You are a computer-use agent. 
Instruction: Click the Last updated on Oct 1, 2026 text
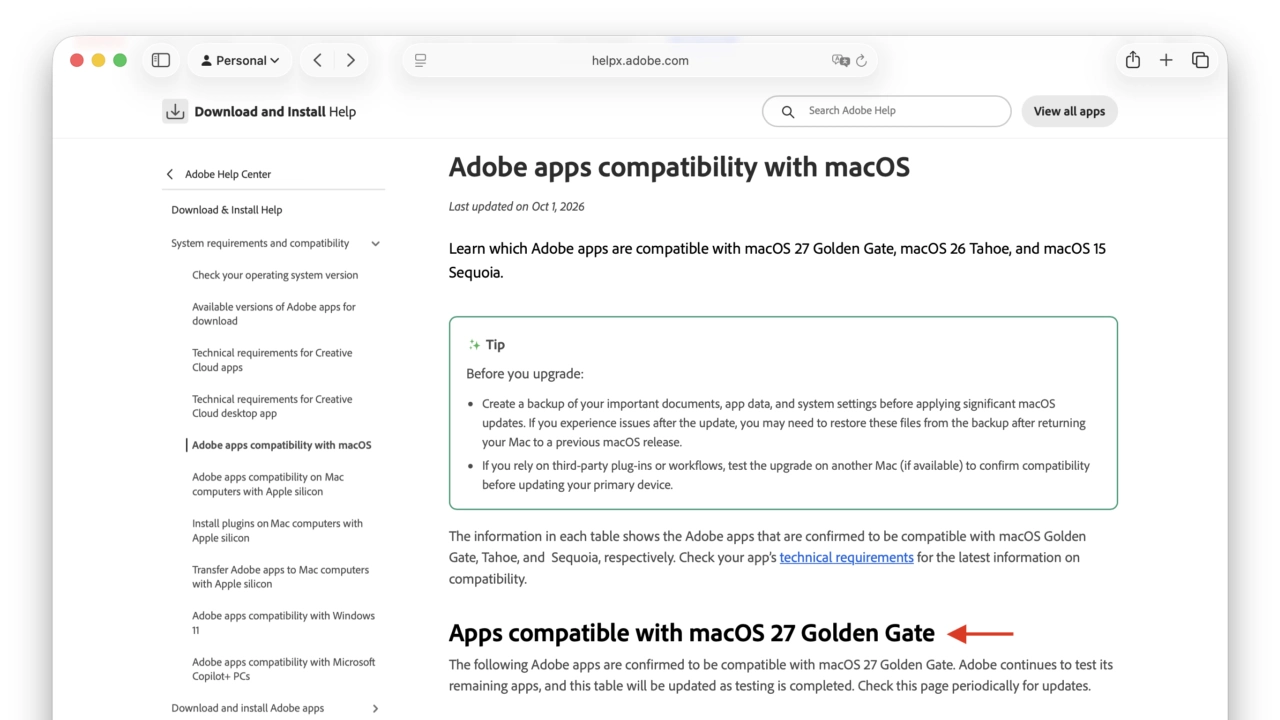516,206
